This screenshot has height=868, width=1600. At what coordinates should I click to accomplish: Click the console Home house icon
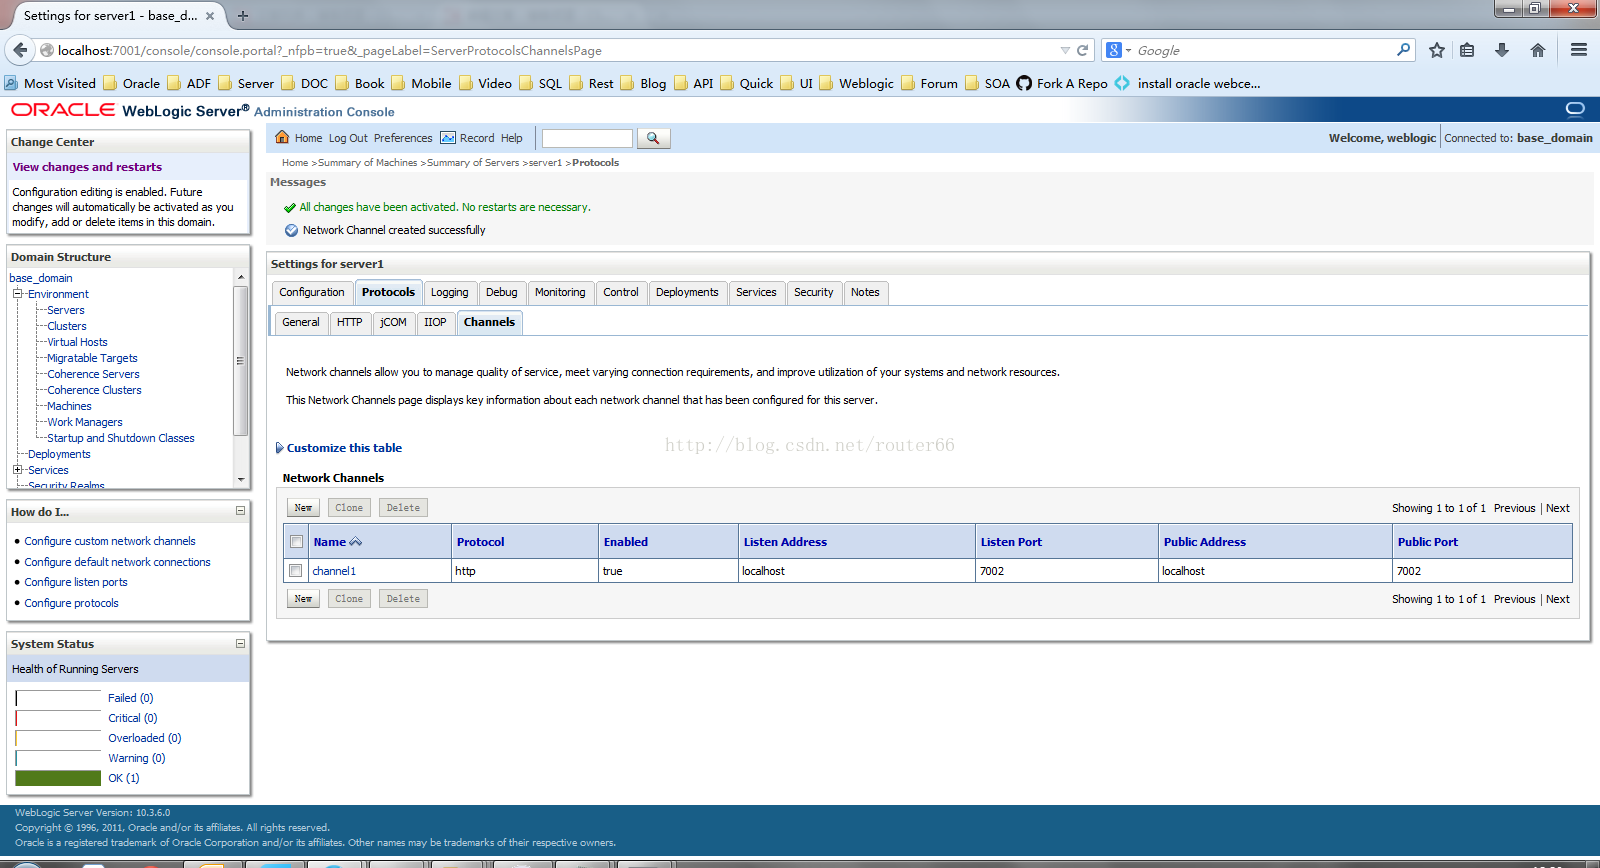coord(282,137)
